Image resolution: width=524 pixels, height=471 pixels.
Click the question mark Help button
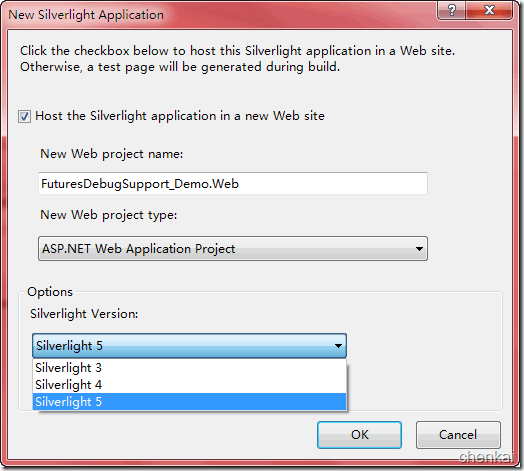click(x=451, y=11)
